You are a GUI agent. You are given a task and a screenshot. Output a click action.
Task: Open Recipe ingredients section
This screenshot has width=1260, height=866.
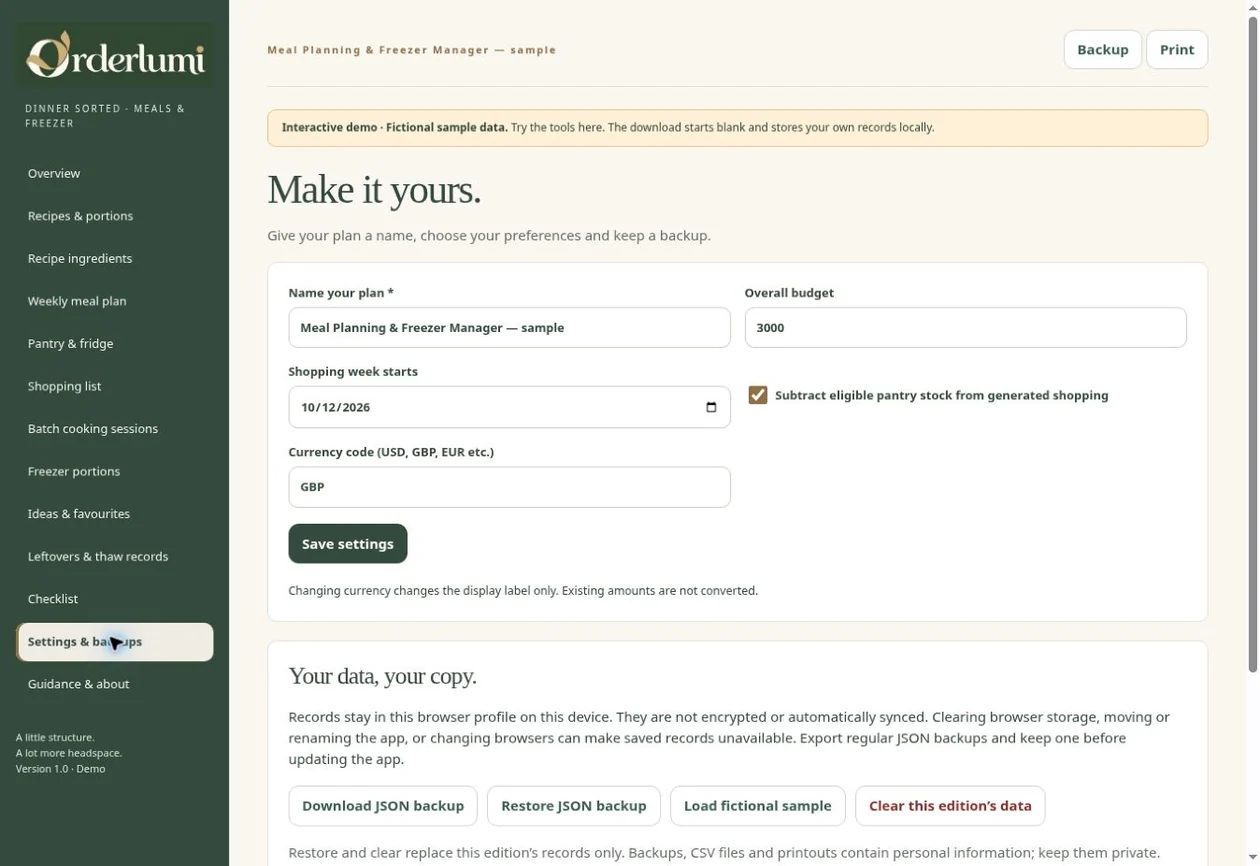click(x=114, y=258)
